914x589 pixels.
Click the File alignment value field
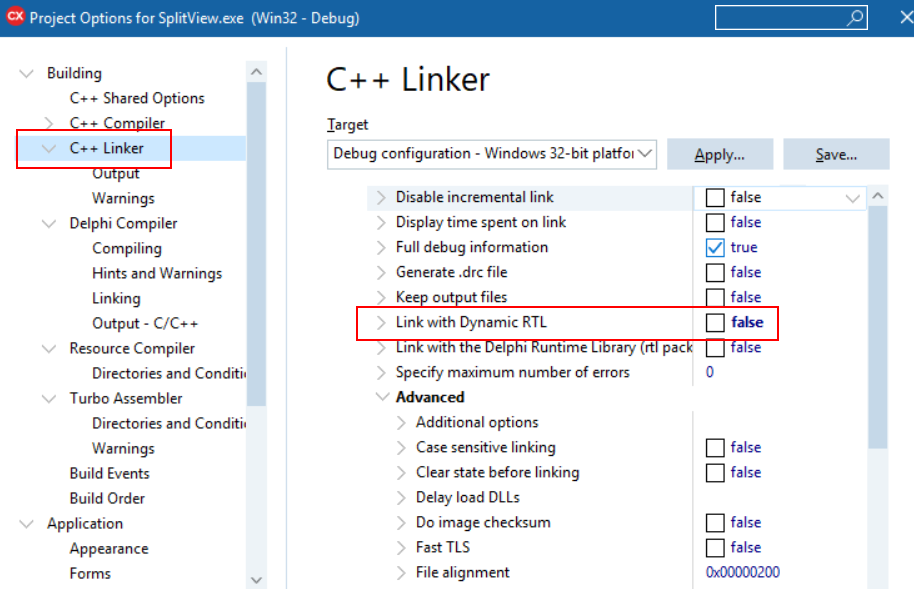[x=743, y=573]
